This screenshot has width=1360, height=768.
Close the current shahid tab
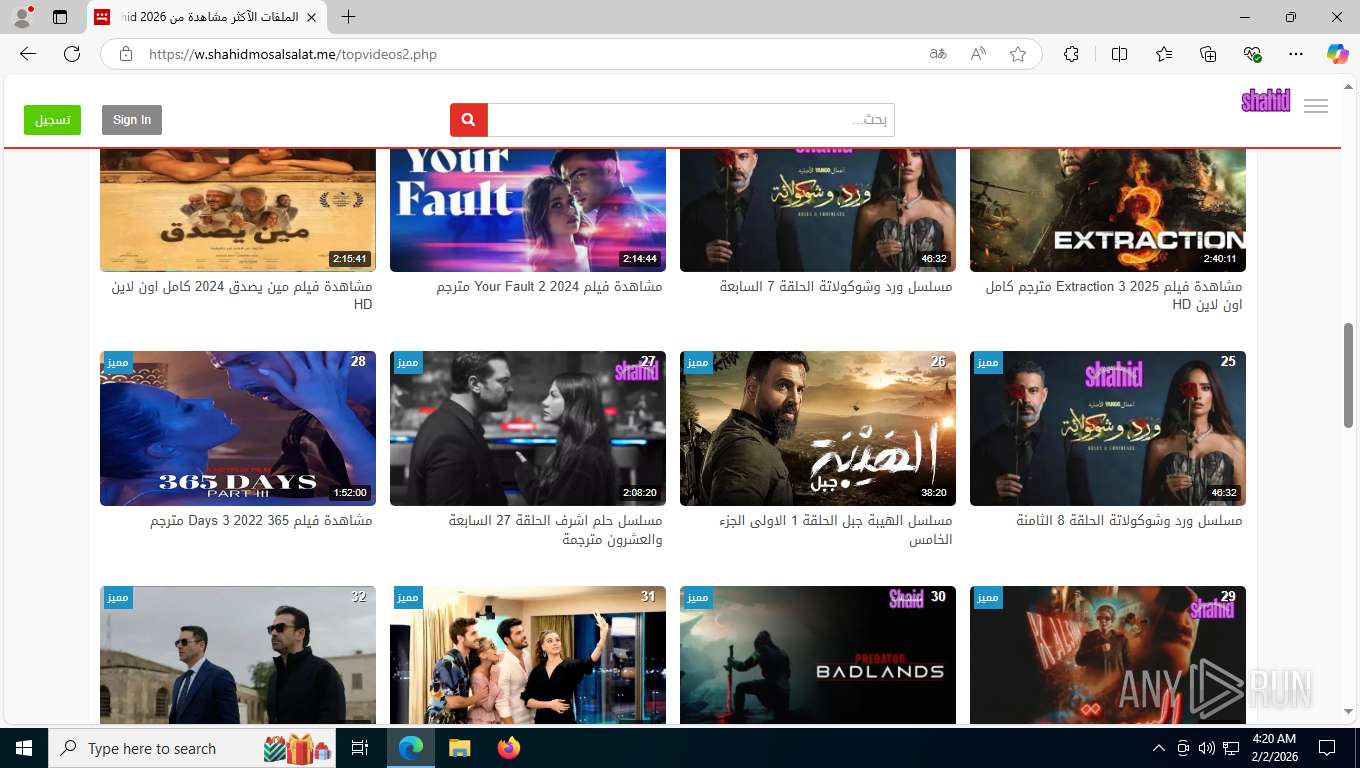(310, 17)
